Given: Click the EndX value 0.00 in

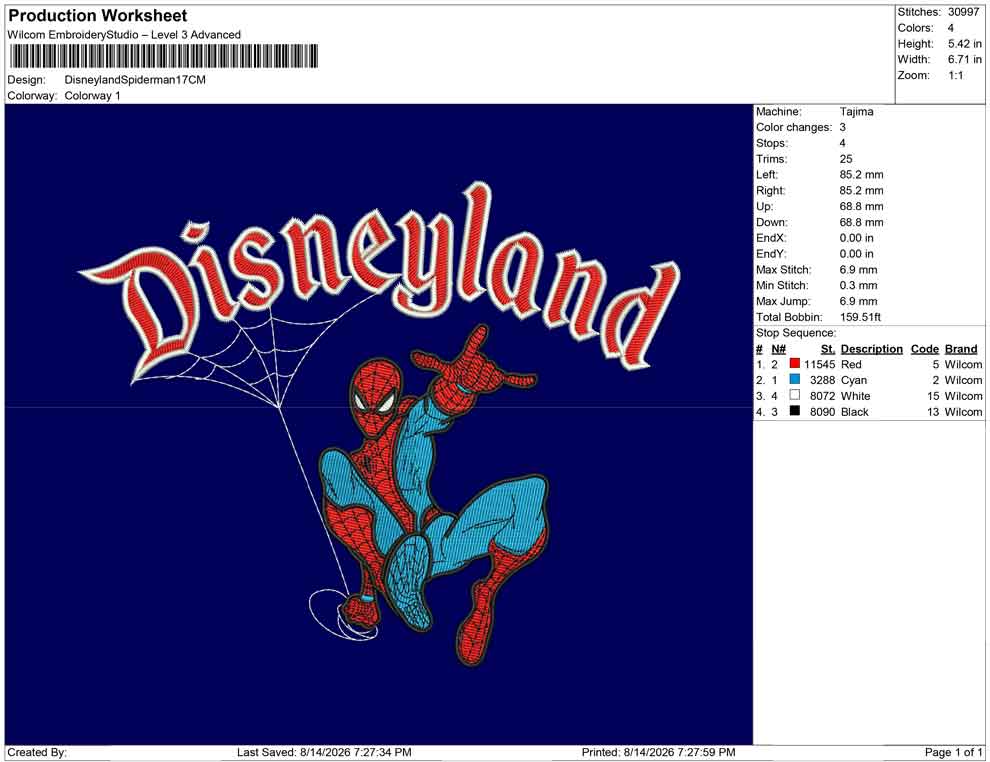Looking at the screenshot, I should 857,238.
